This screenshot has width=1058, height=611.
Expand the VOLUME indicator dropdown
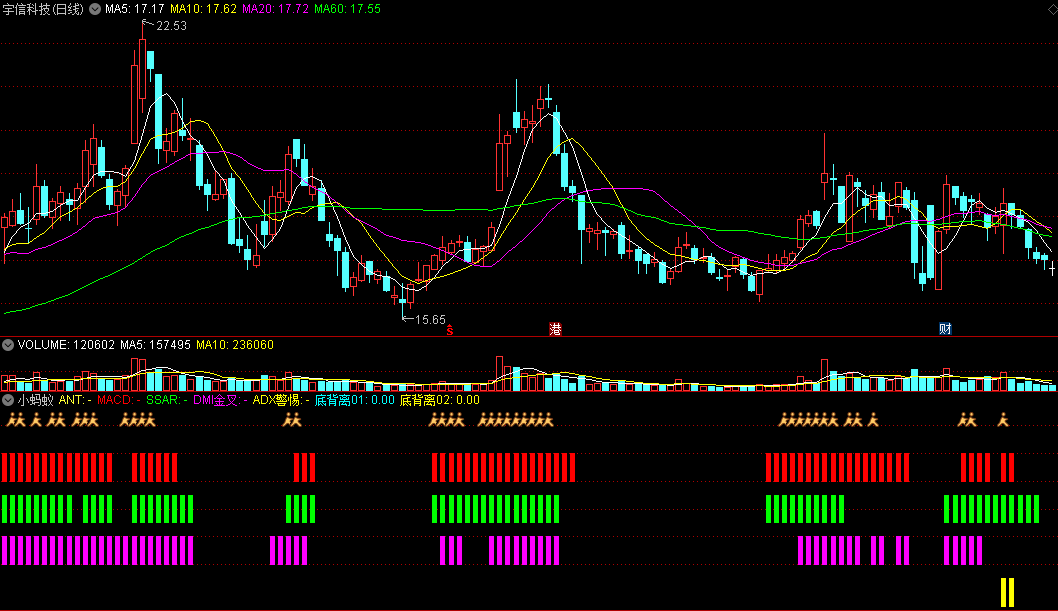(x=8, y=345)
